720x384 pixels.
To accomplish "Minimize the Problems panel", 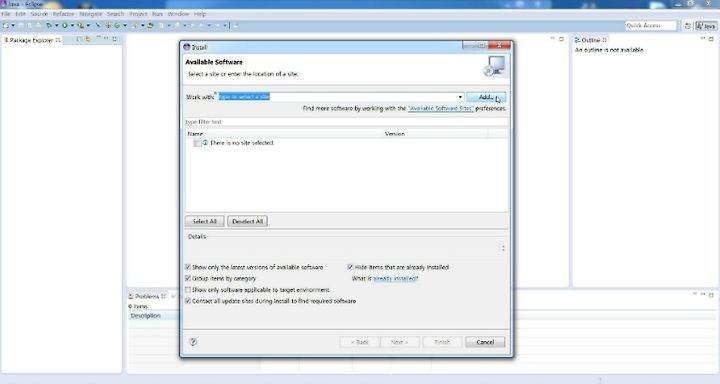I will [x=703, y=294].
